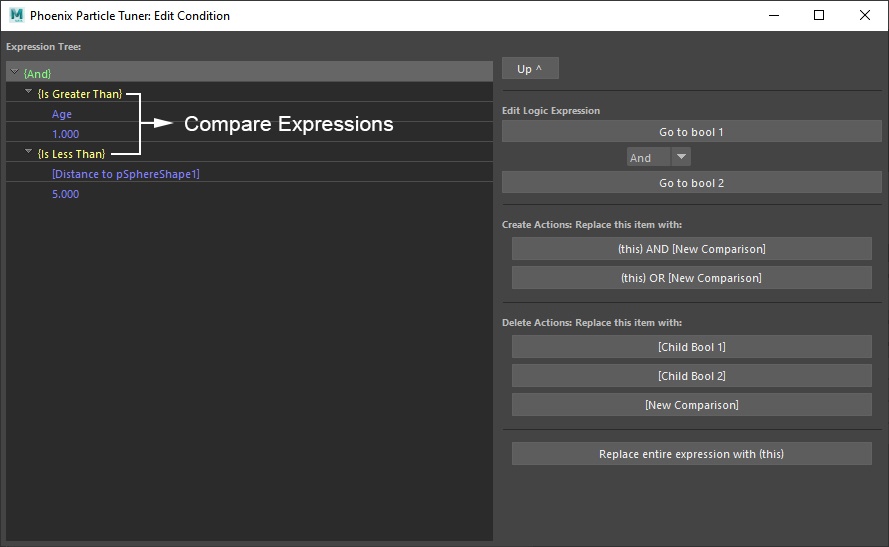Click (this) OR [New Comparison] button
Viewport: 889px width, 547px height.
click(692, 278)
